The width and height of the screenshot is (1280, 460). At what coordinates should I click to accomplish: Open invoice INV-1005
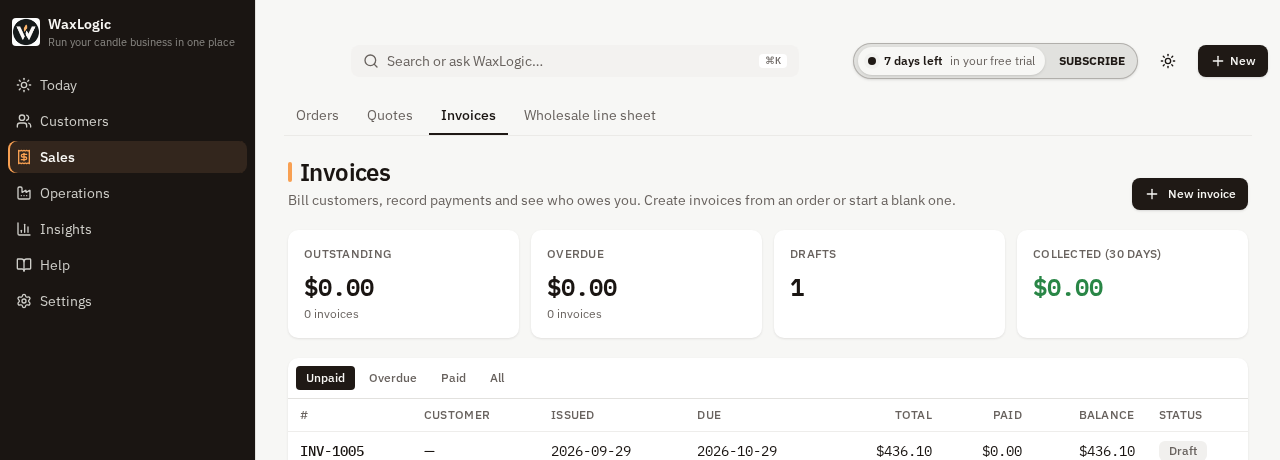332,451
